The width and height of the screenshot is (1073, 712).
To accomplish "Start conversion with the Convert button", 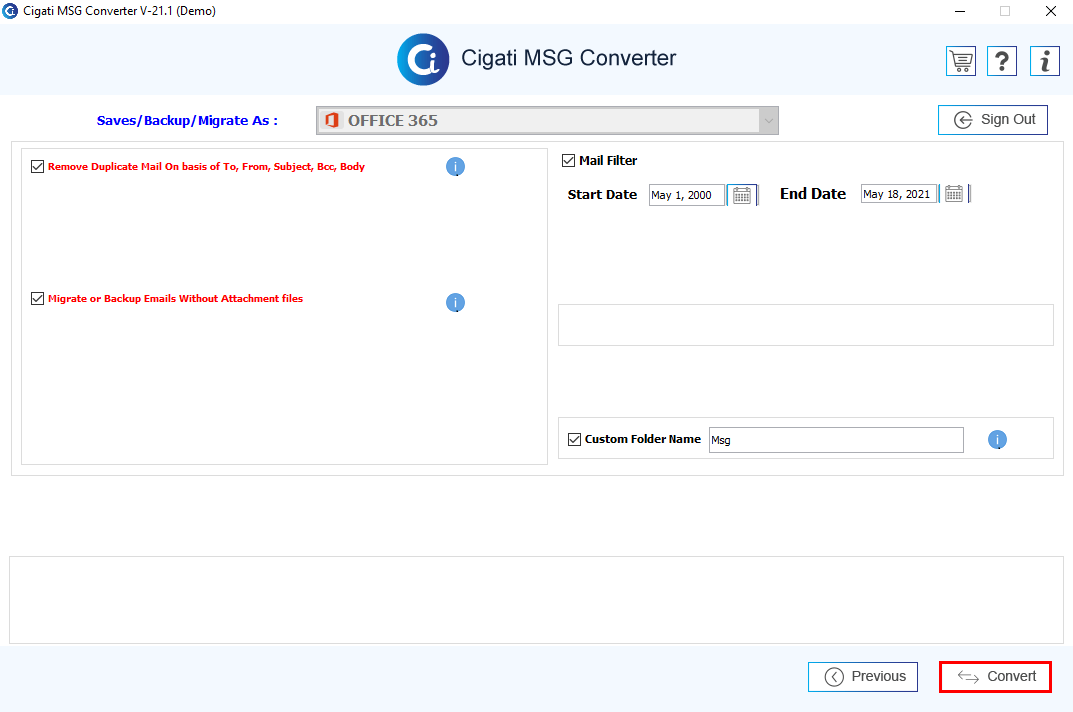I will click(x=995, y=676).
